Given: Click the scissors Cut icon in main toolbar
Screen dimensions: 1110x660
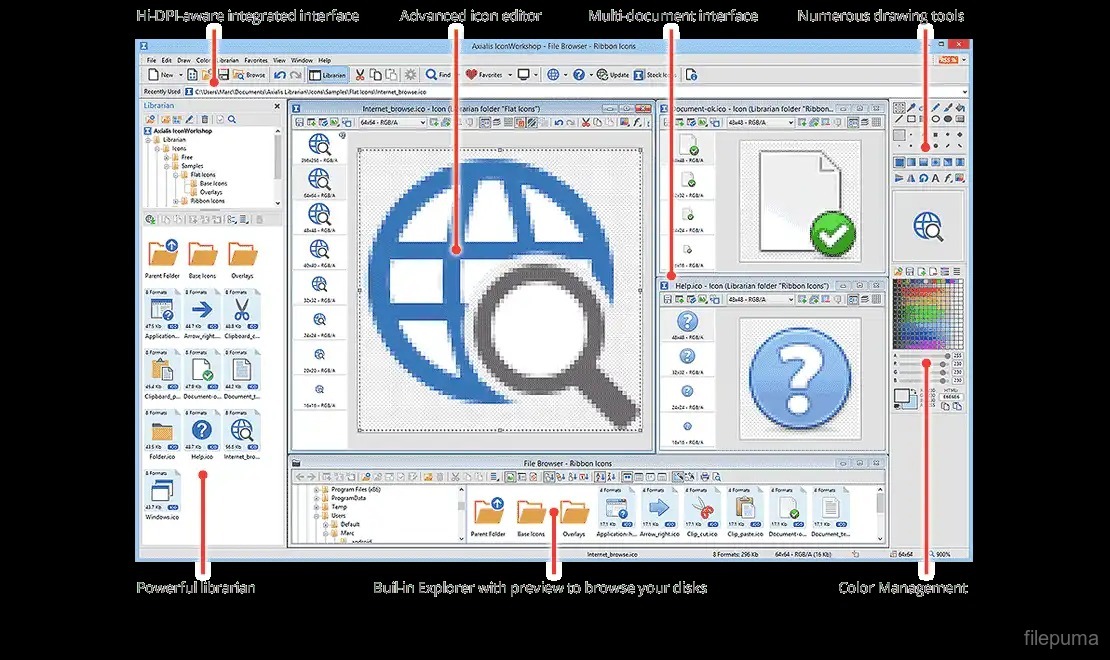Looking at the screenshot, I should tap(360, 75).
